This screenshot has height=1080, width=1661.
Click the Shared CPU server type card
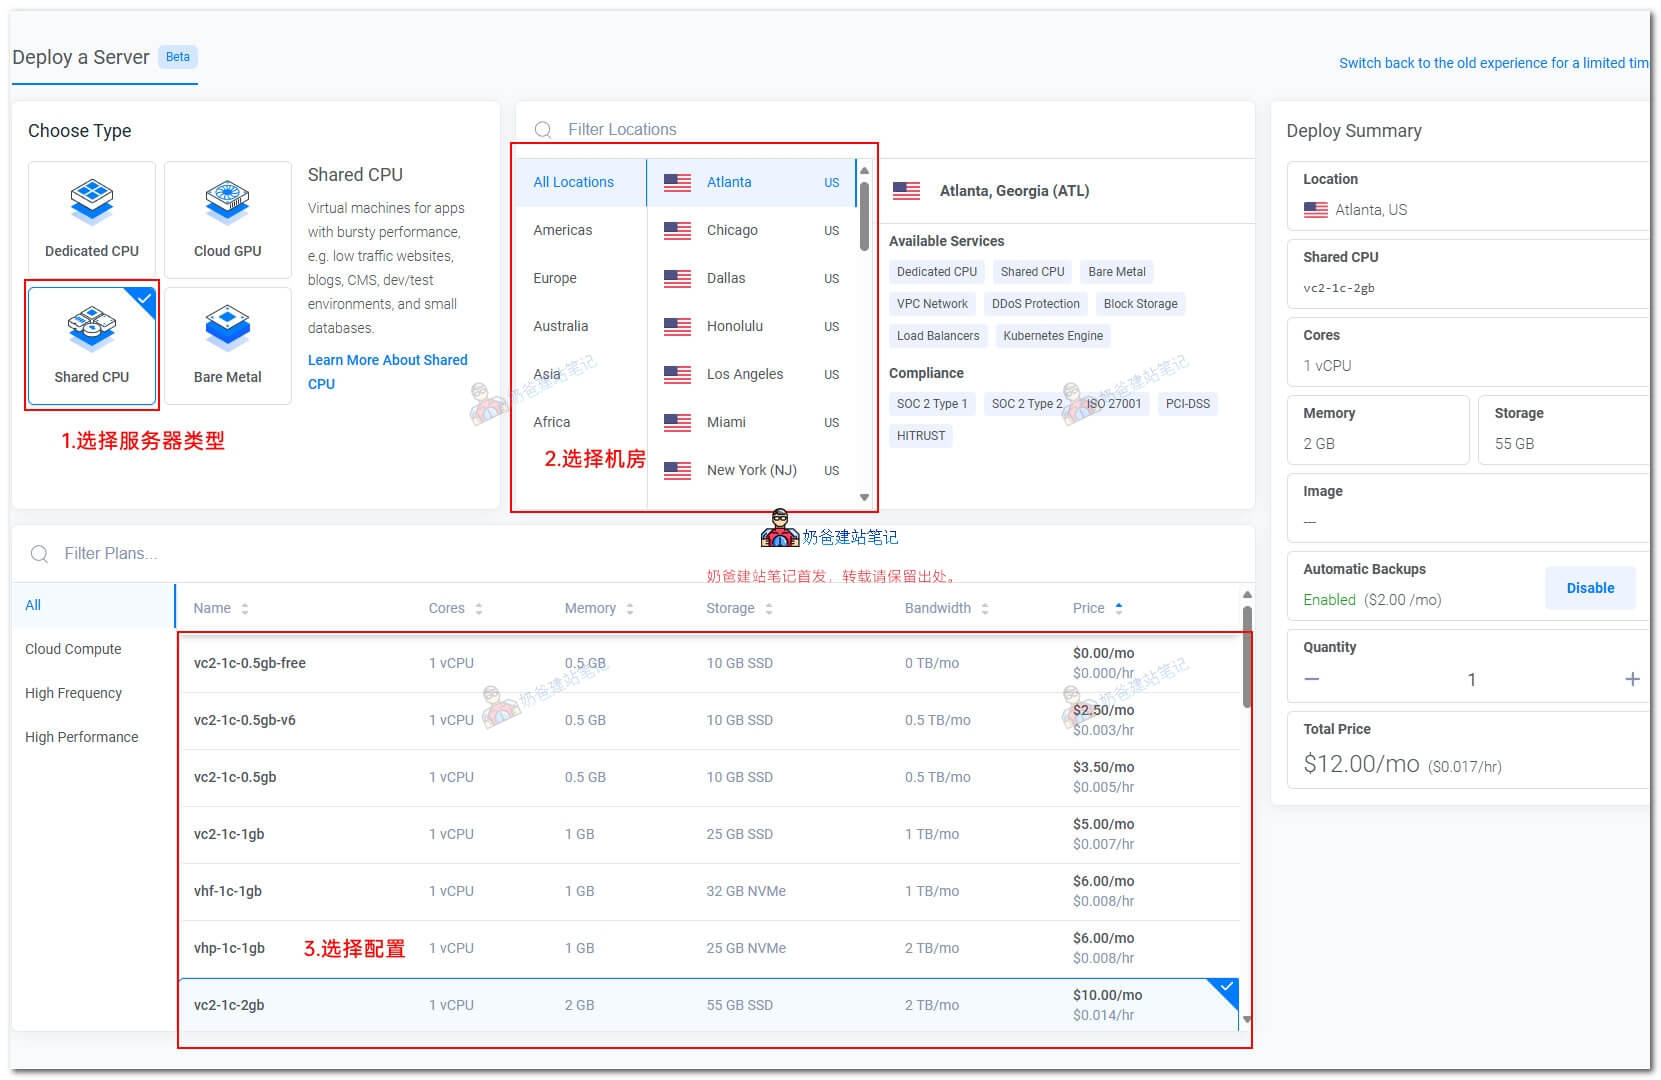point(91,345)
